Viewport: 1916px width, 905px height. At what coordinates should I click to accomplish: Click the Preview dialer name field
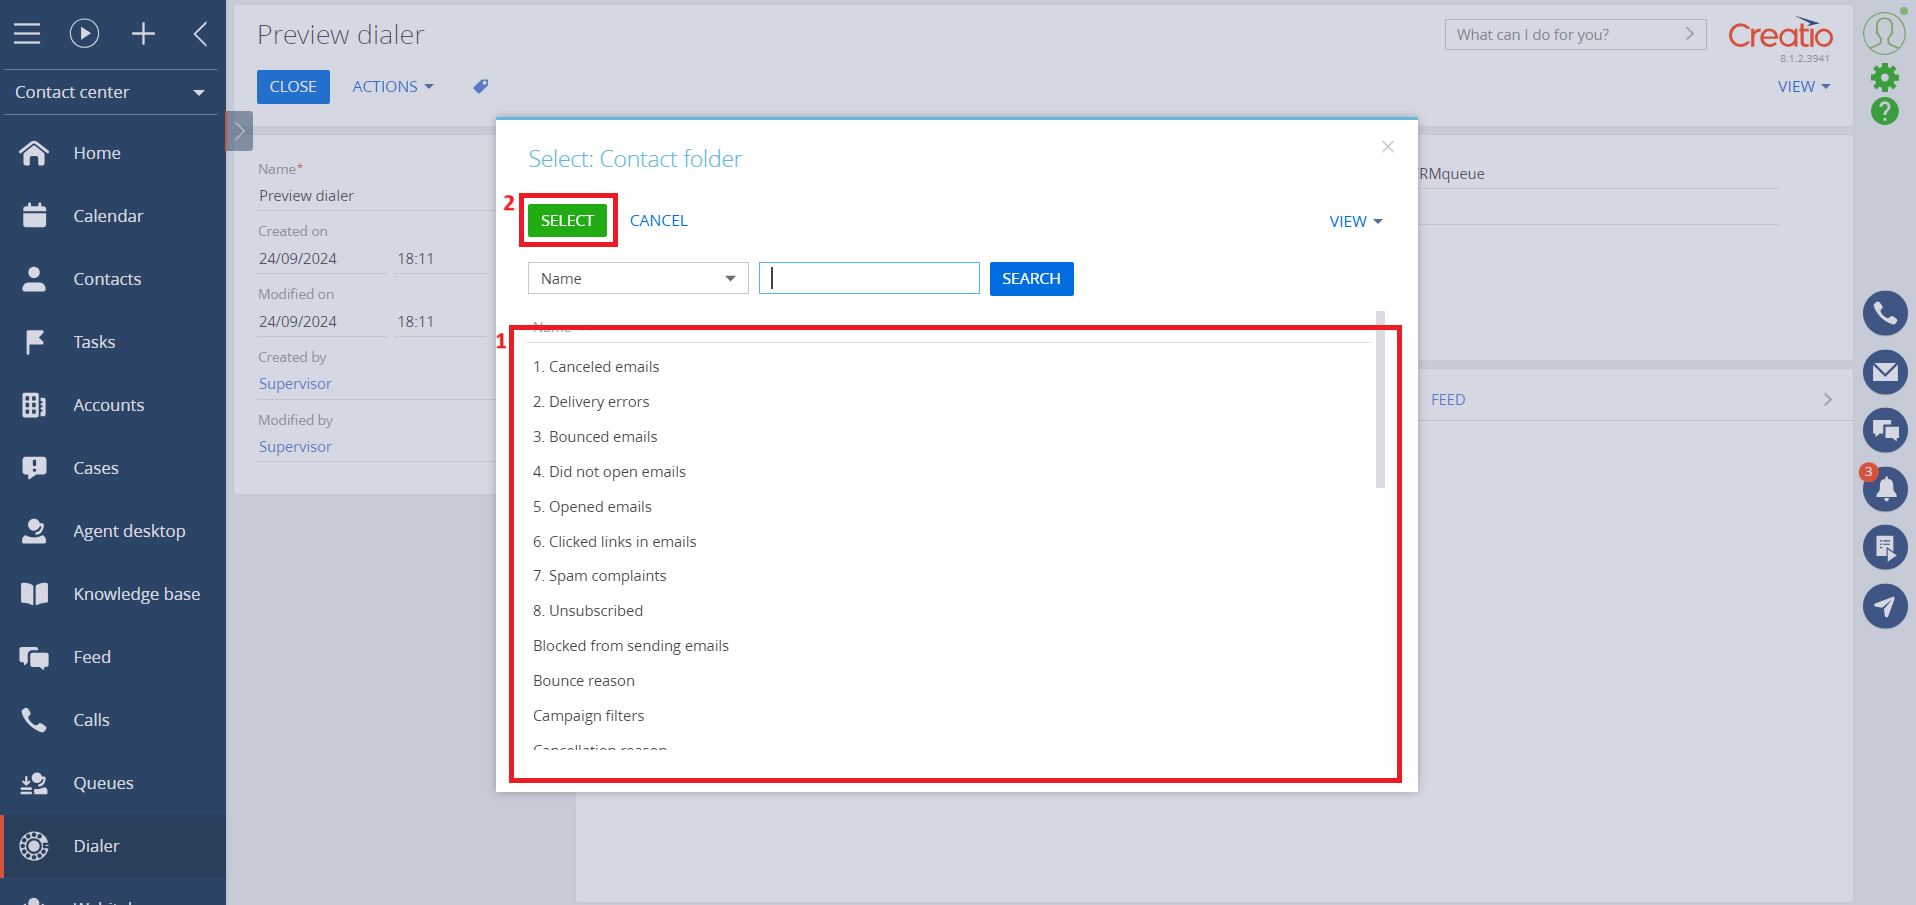click(376, 196)
